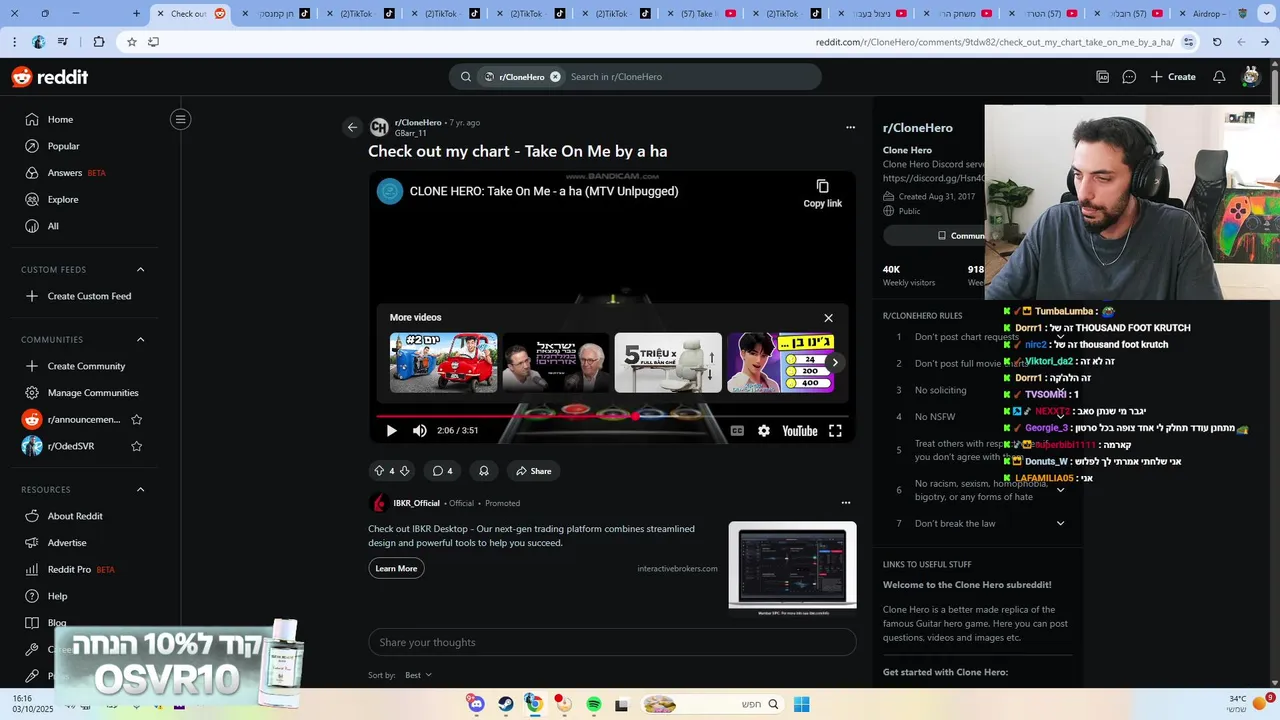Open the IBKR ad options menu

pyautogui.click(x=846, y=503)
